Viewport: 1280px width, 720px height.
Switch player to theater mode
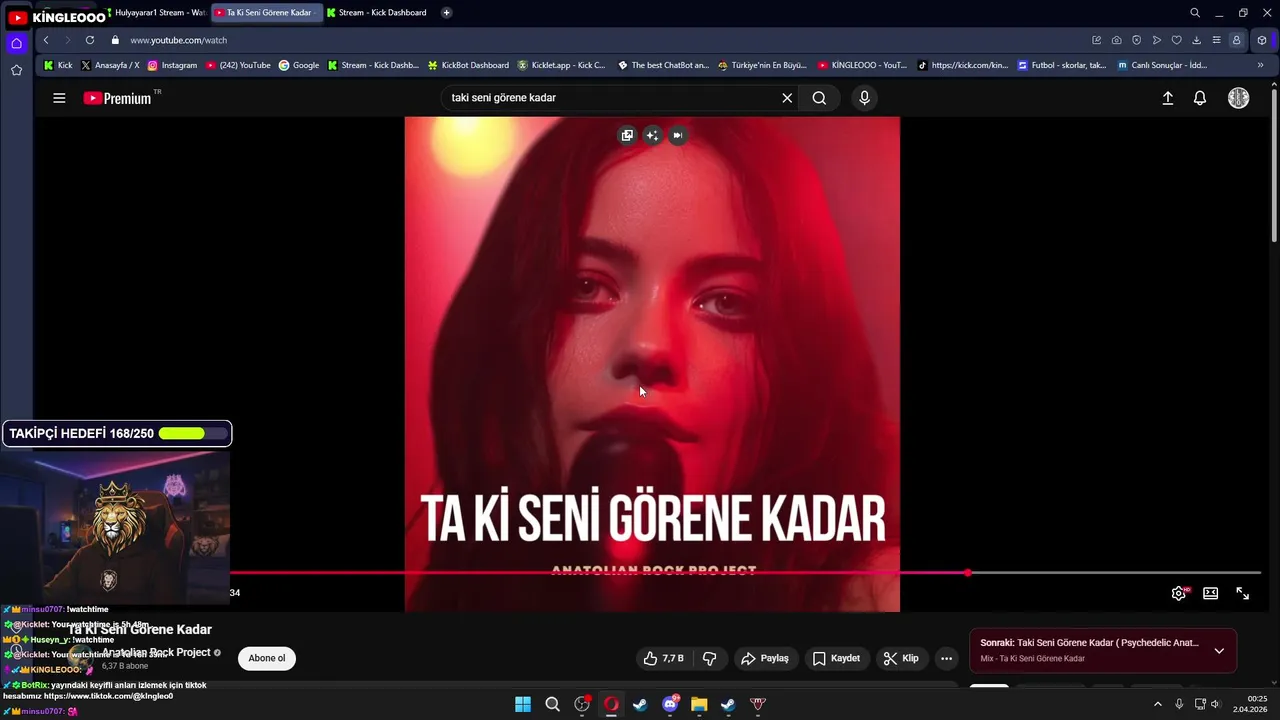point(1211,593)
